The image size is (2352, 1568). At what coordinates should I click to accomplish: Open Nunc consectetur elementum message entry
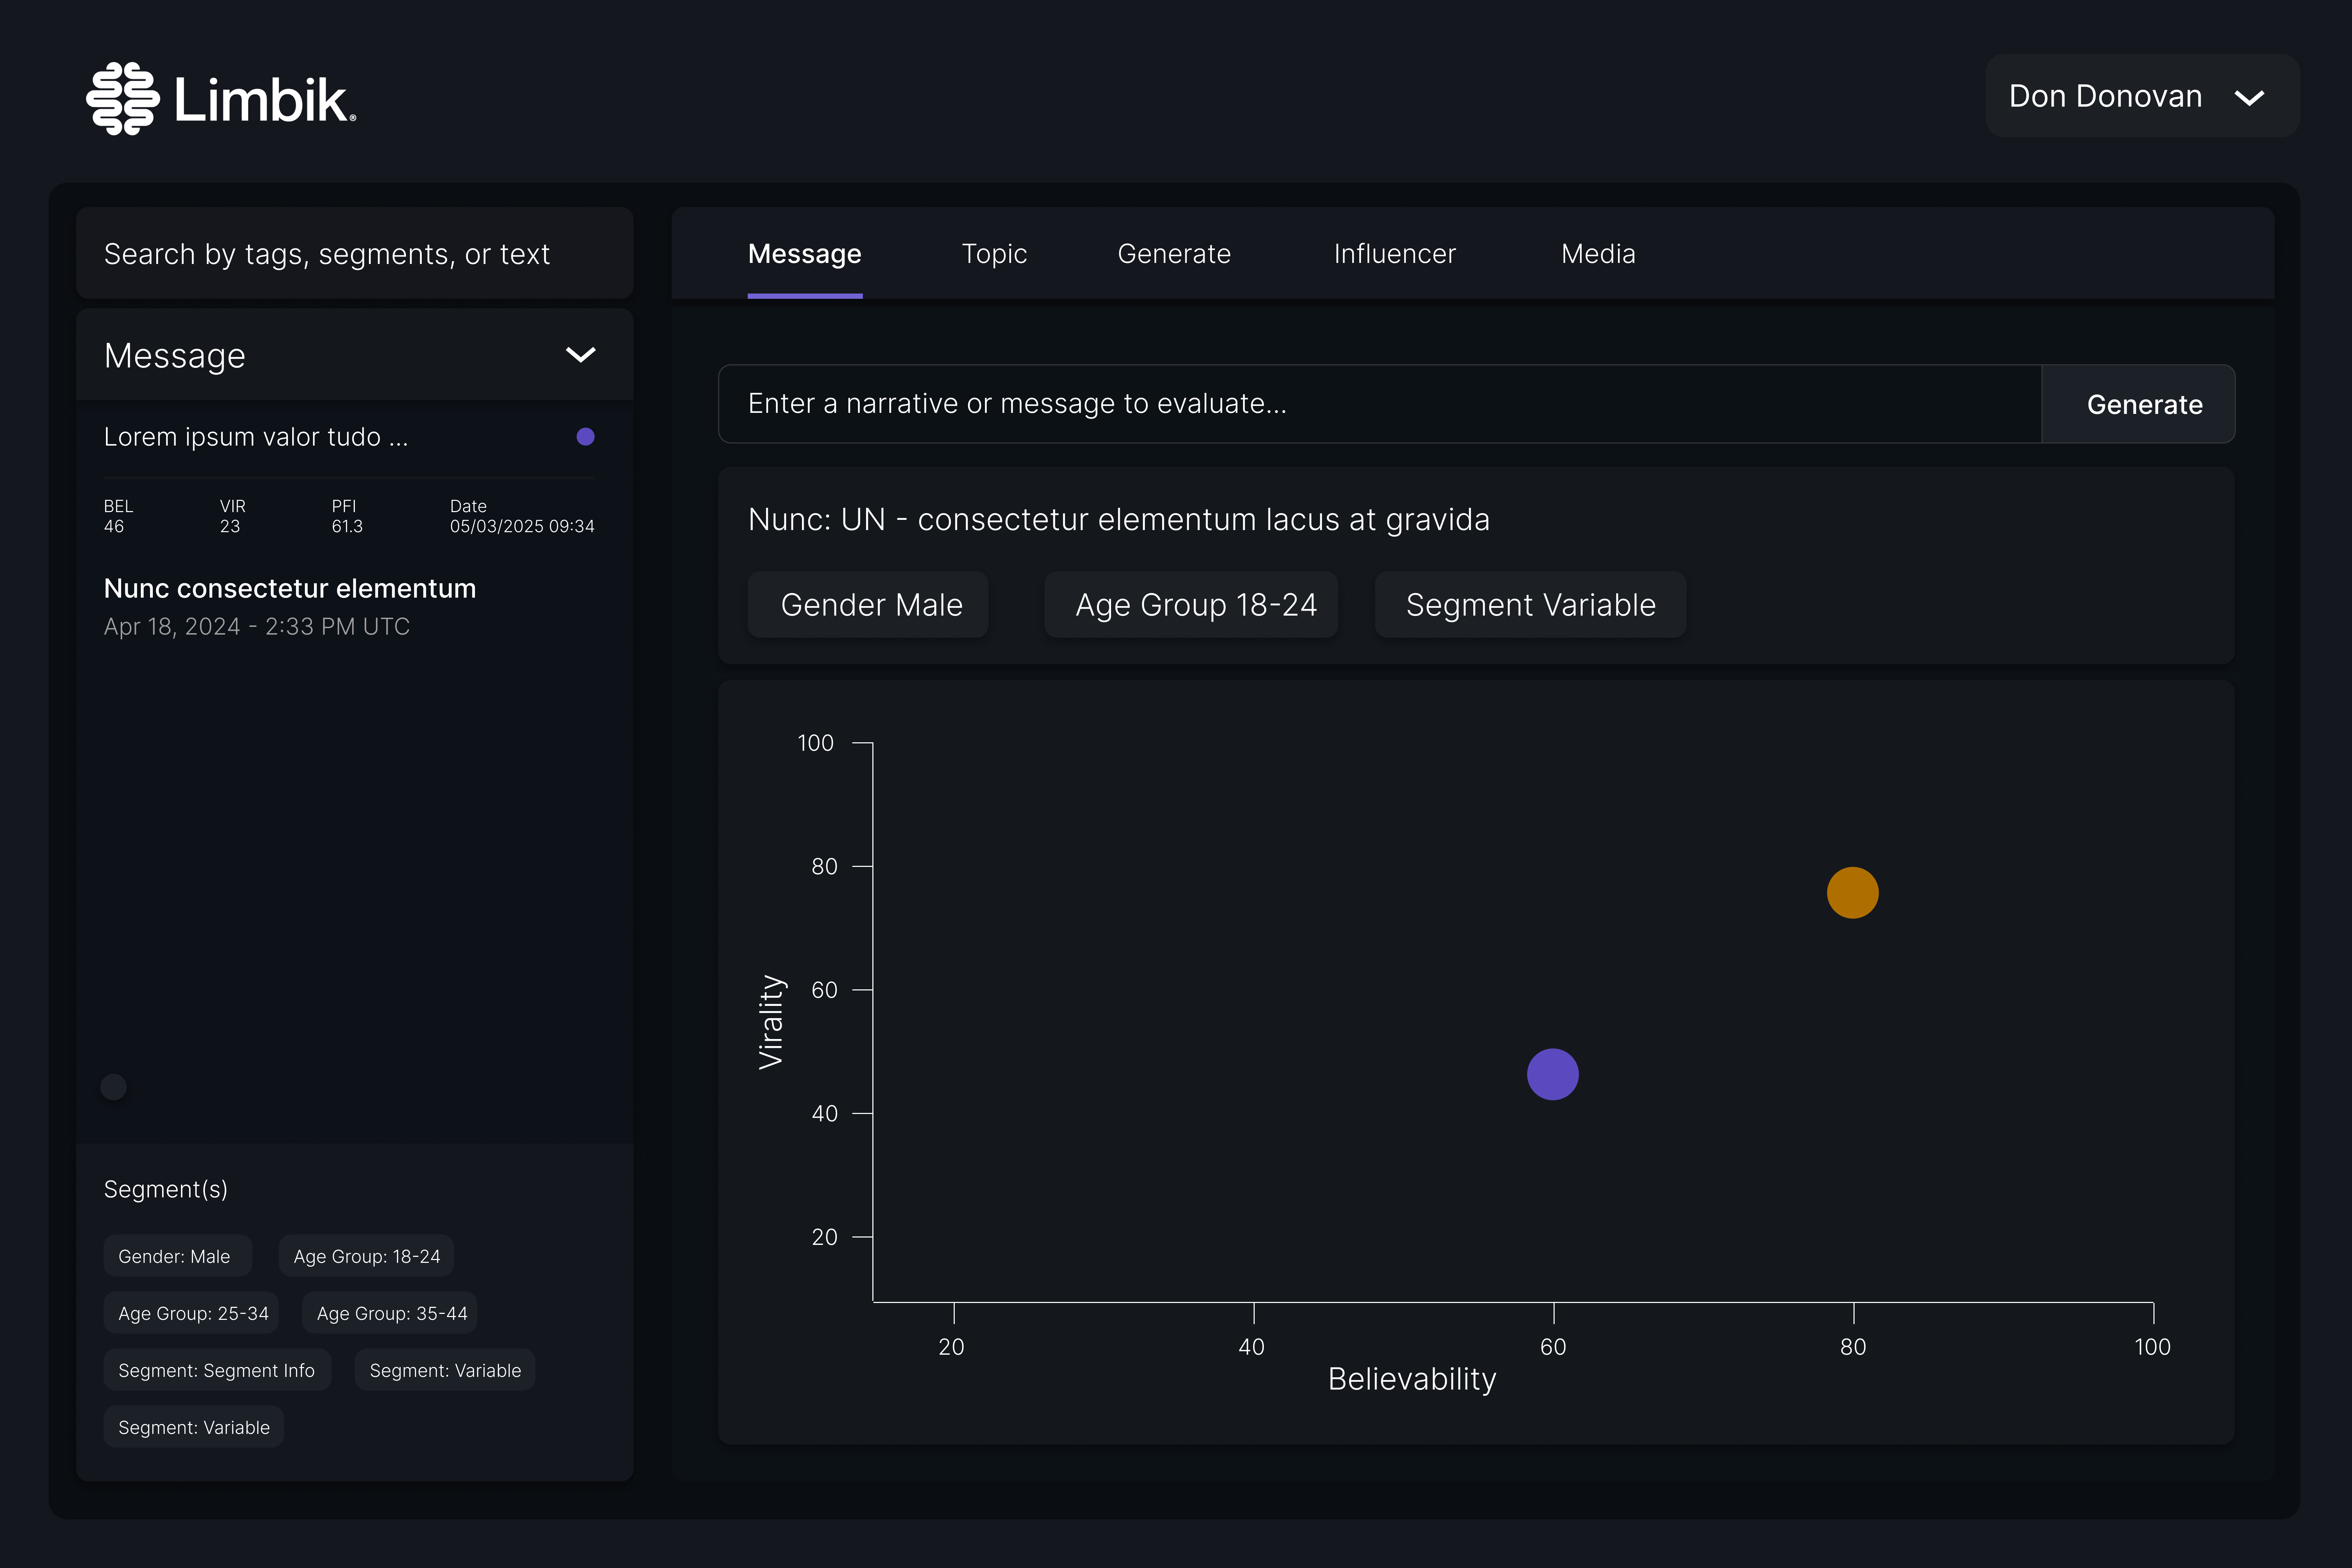click(x=290, y=588)
